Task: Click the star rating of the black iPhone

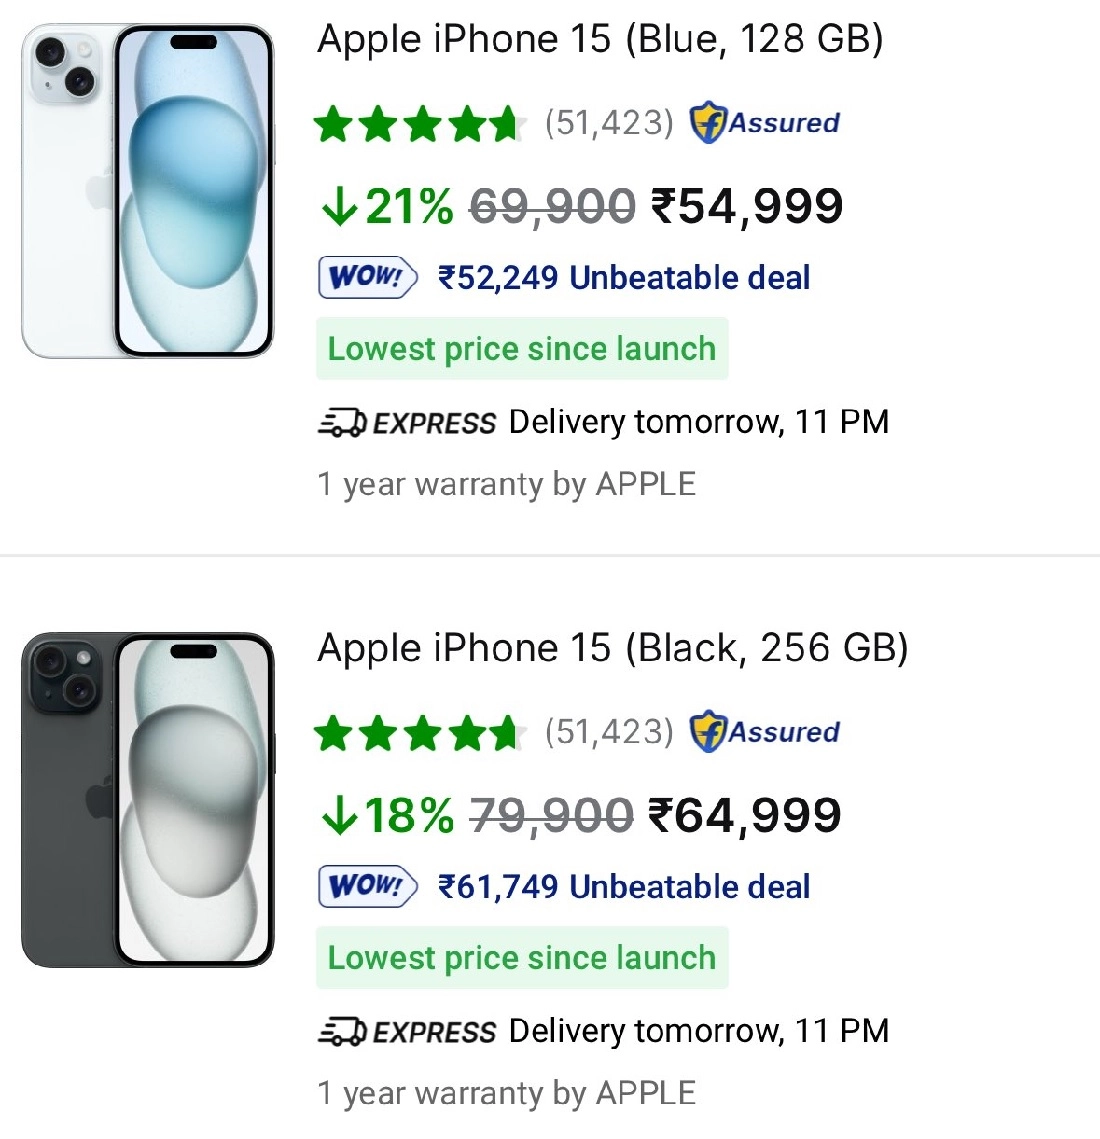Action: [x=418, y=733]
